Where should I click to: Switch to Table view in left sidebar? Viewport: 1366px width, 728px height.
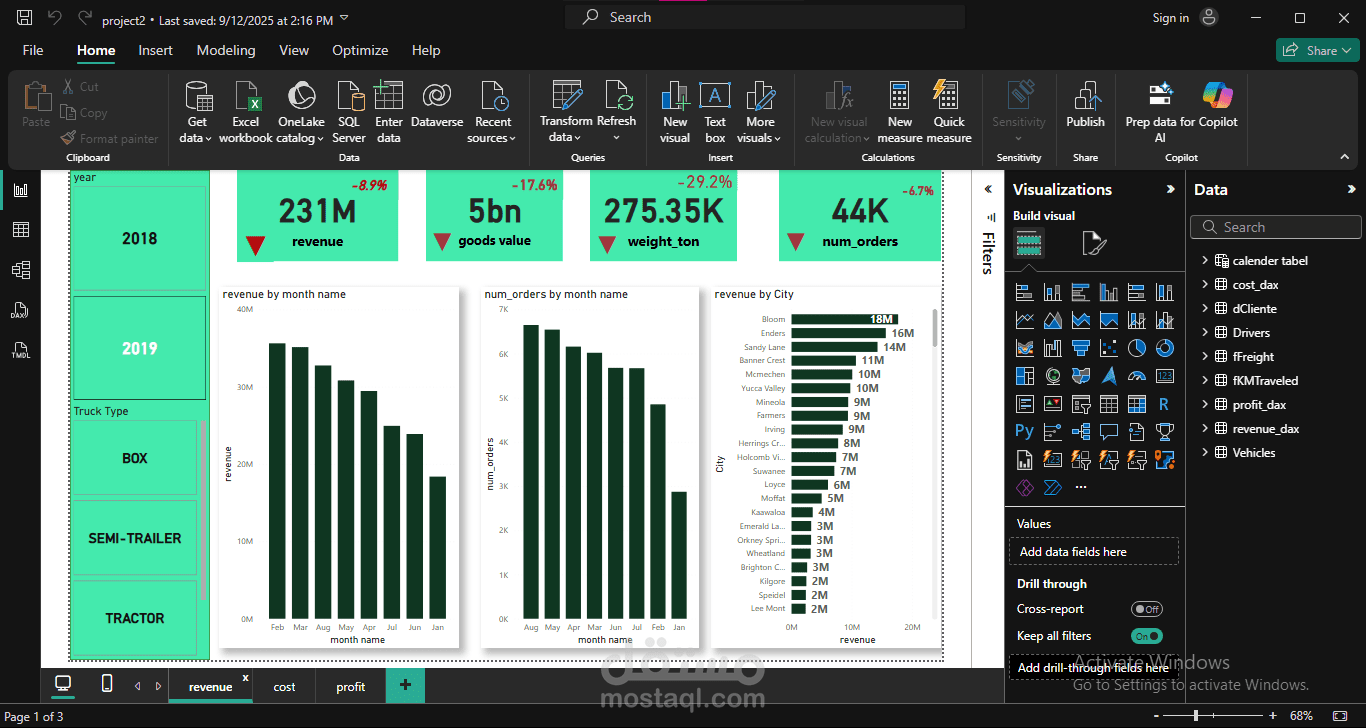point(20,230)
